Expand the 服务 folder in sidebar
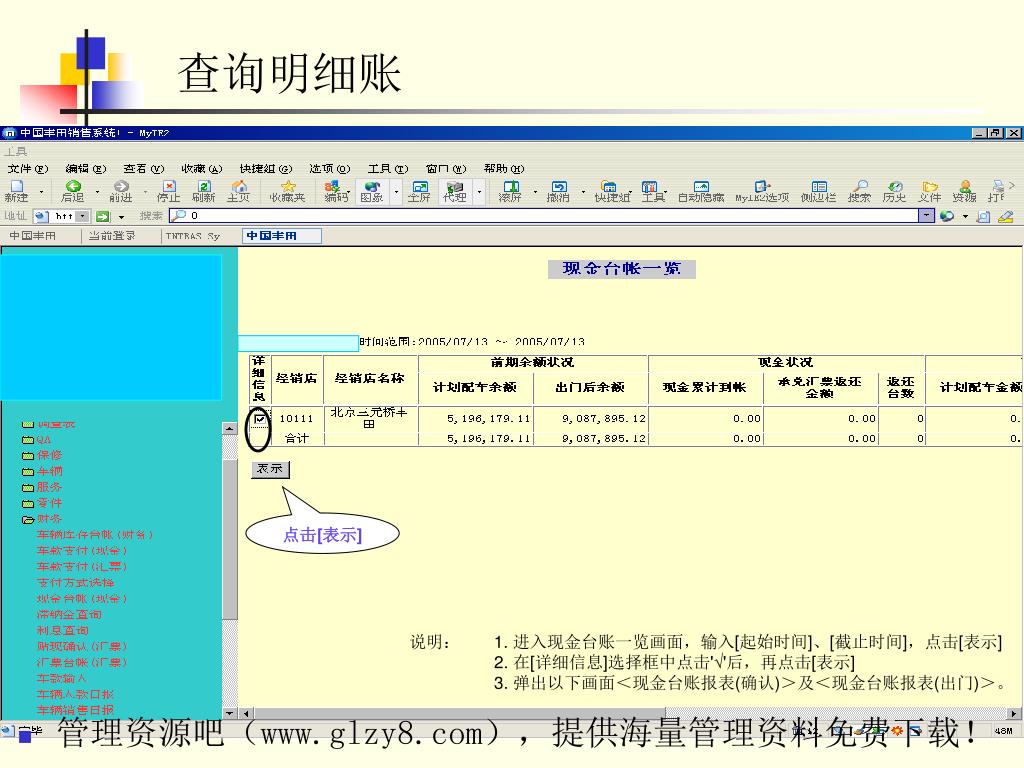This screenshot has height=768, width=1024. tap(28, 487)
